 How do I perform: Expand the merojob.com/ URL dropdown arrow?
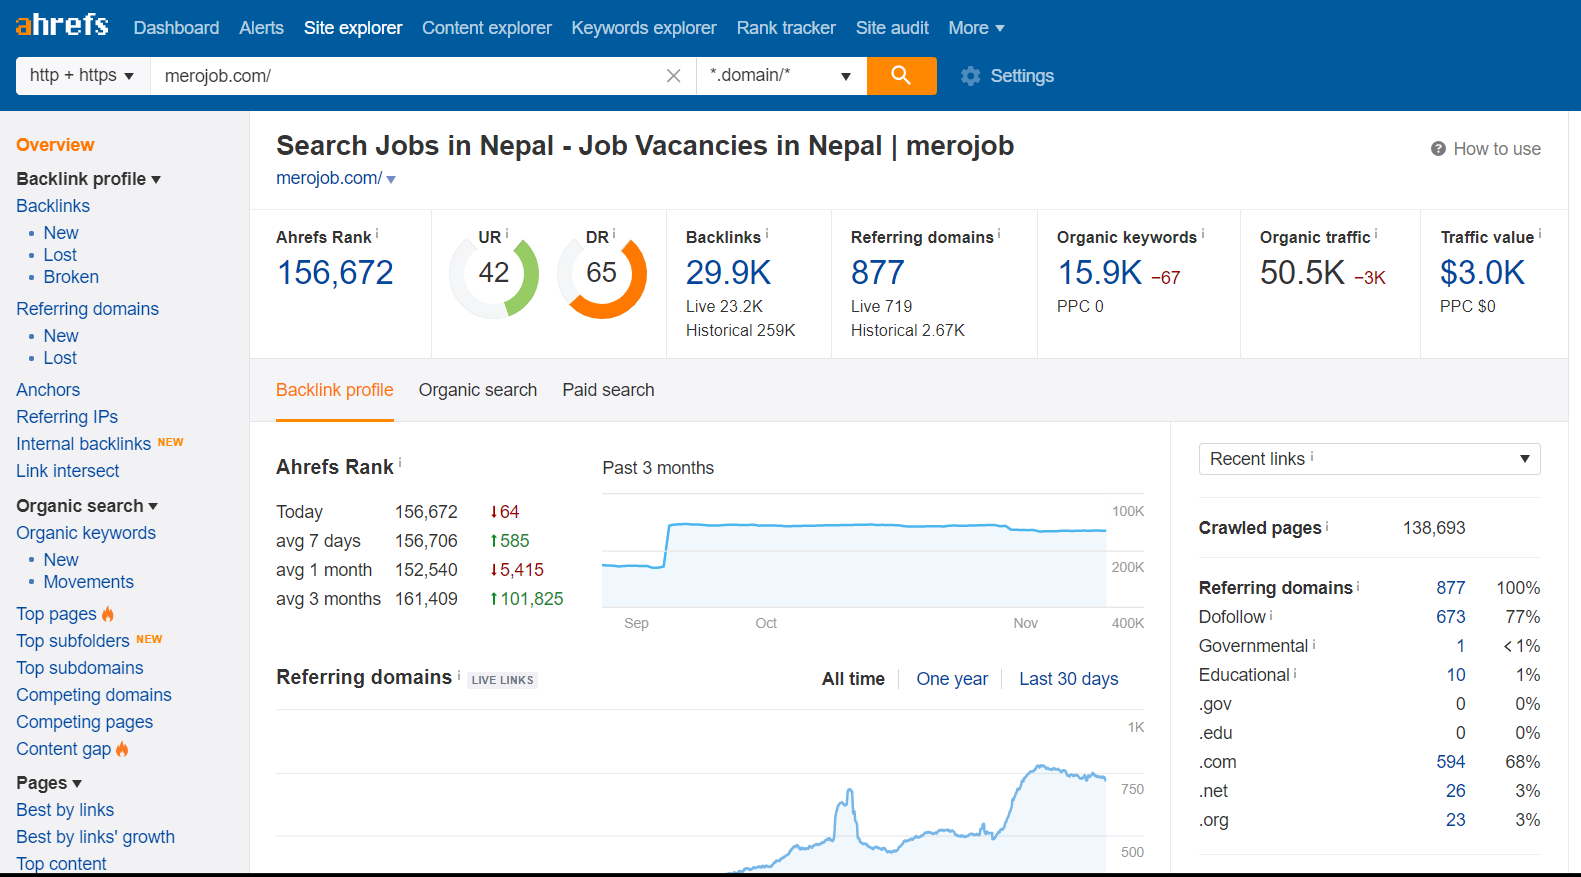pos(391,179)
